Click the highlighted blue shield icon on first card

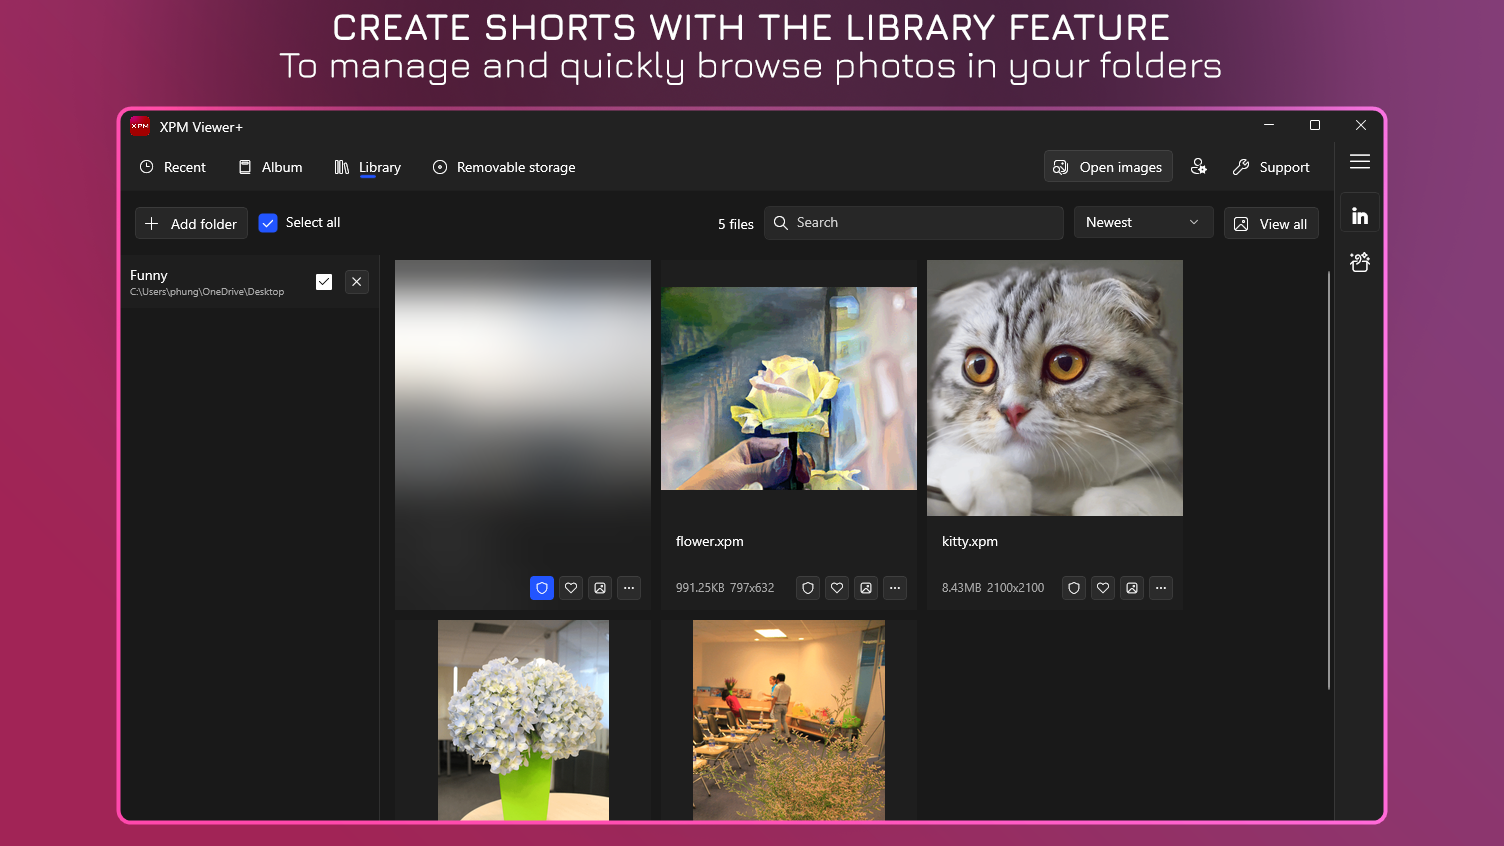coord(542,588)
